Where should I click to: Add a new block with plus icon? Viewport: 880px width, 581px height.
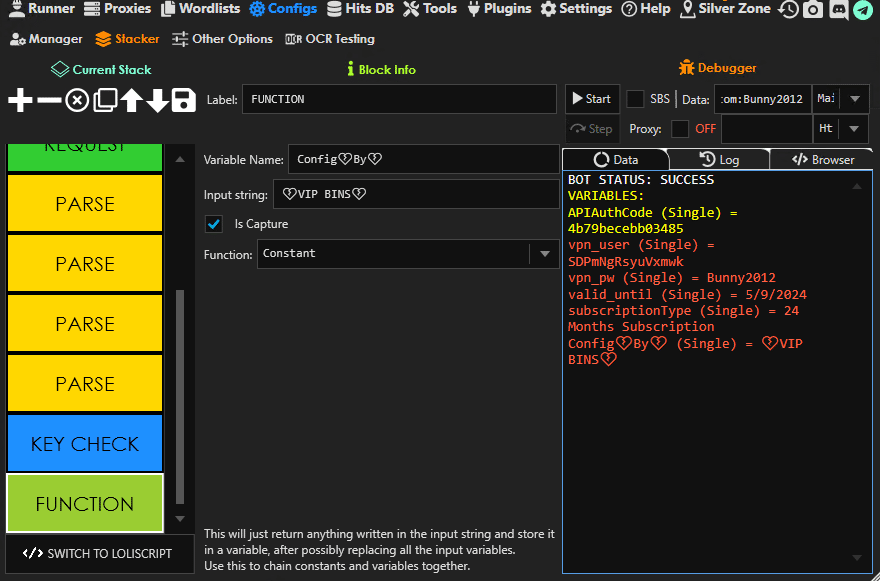(20, 100)
